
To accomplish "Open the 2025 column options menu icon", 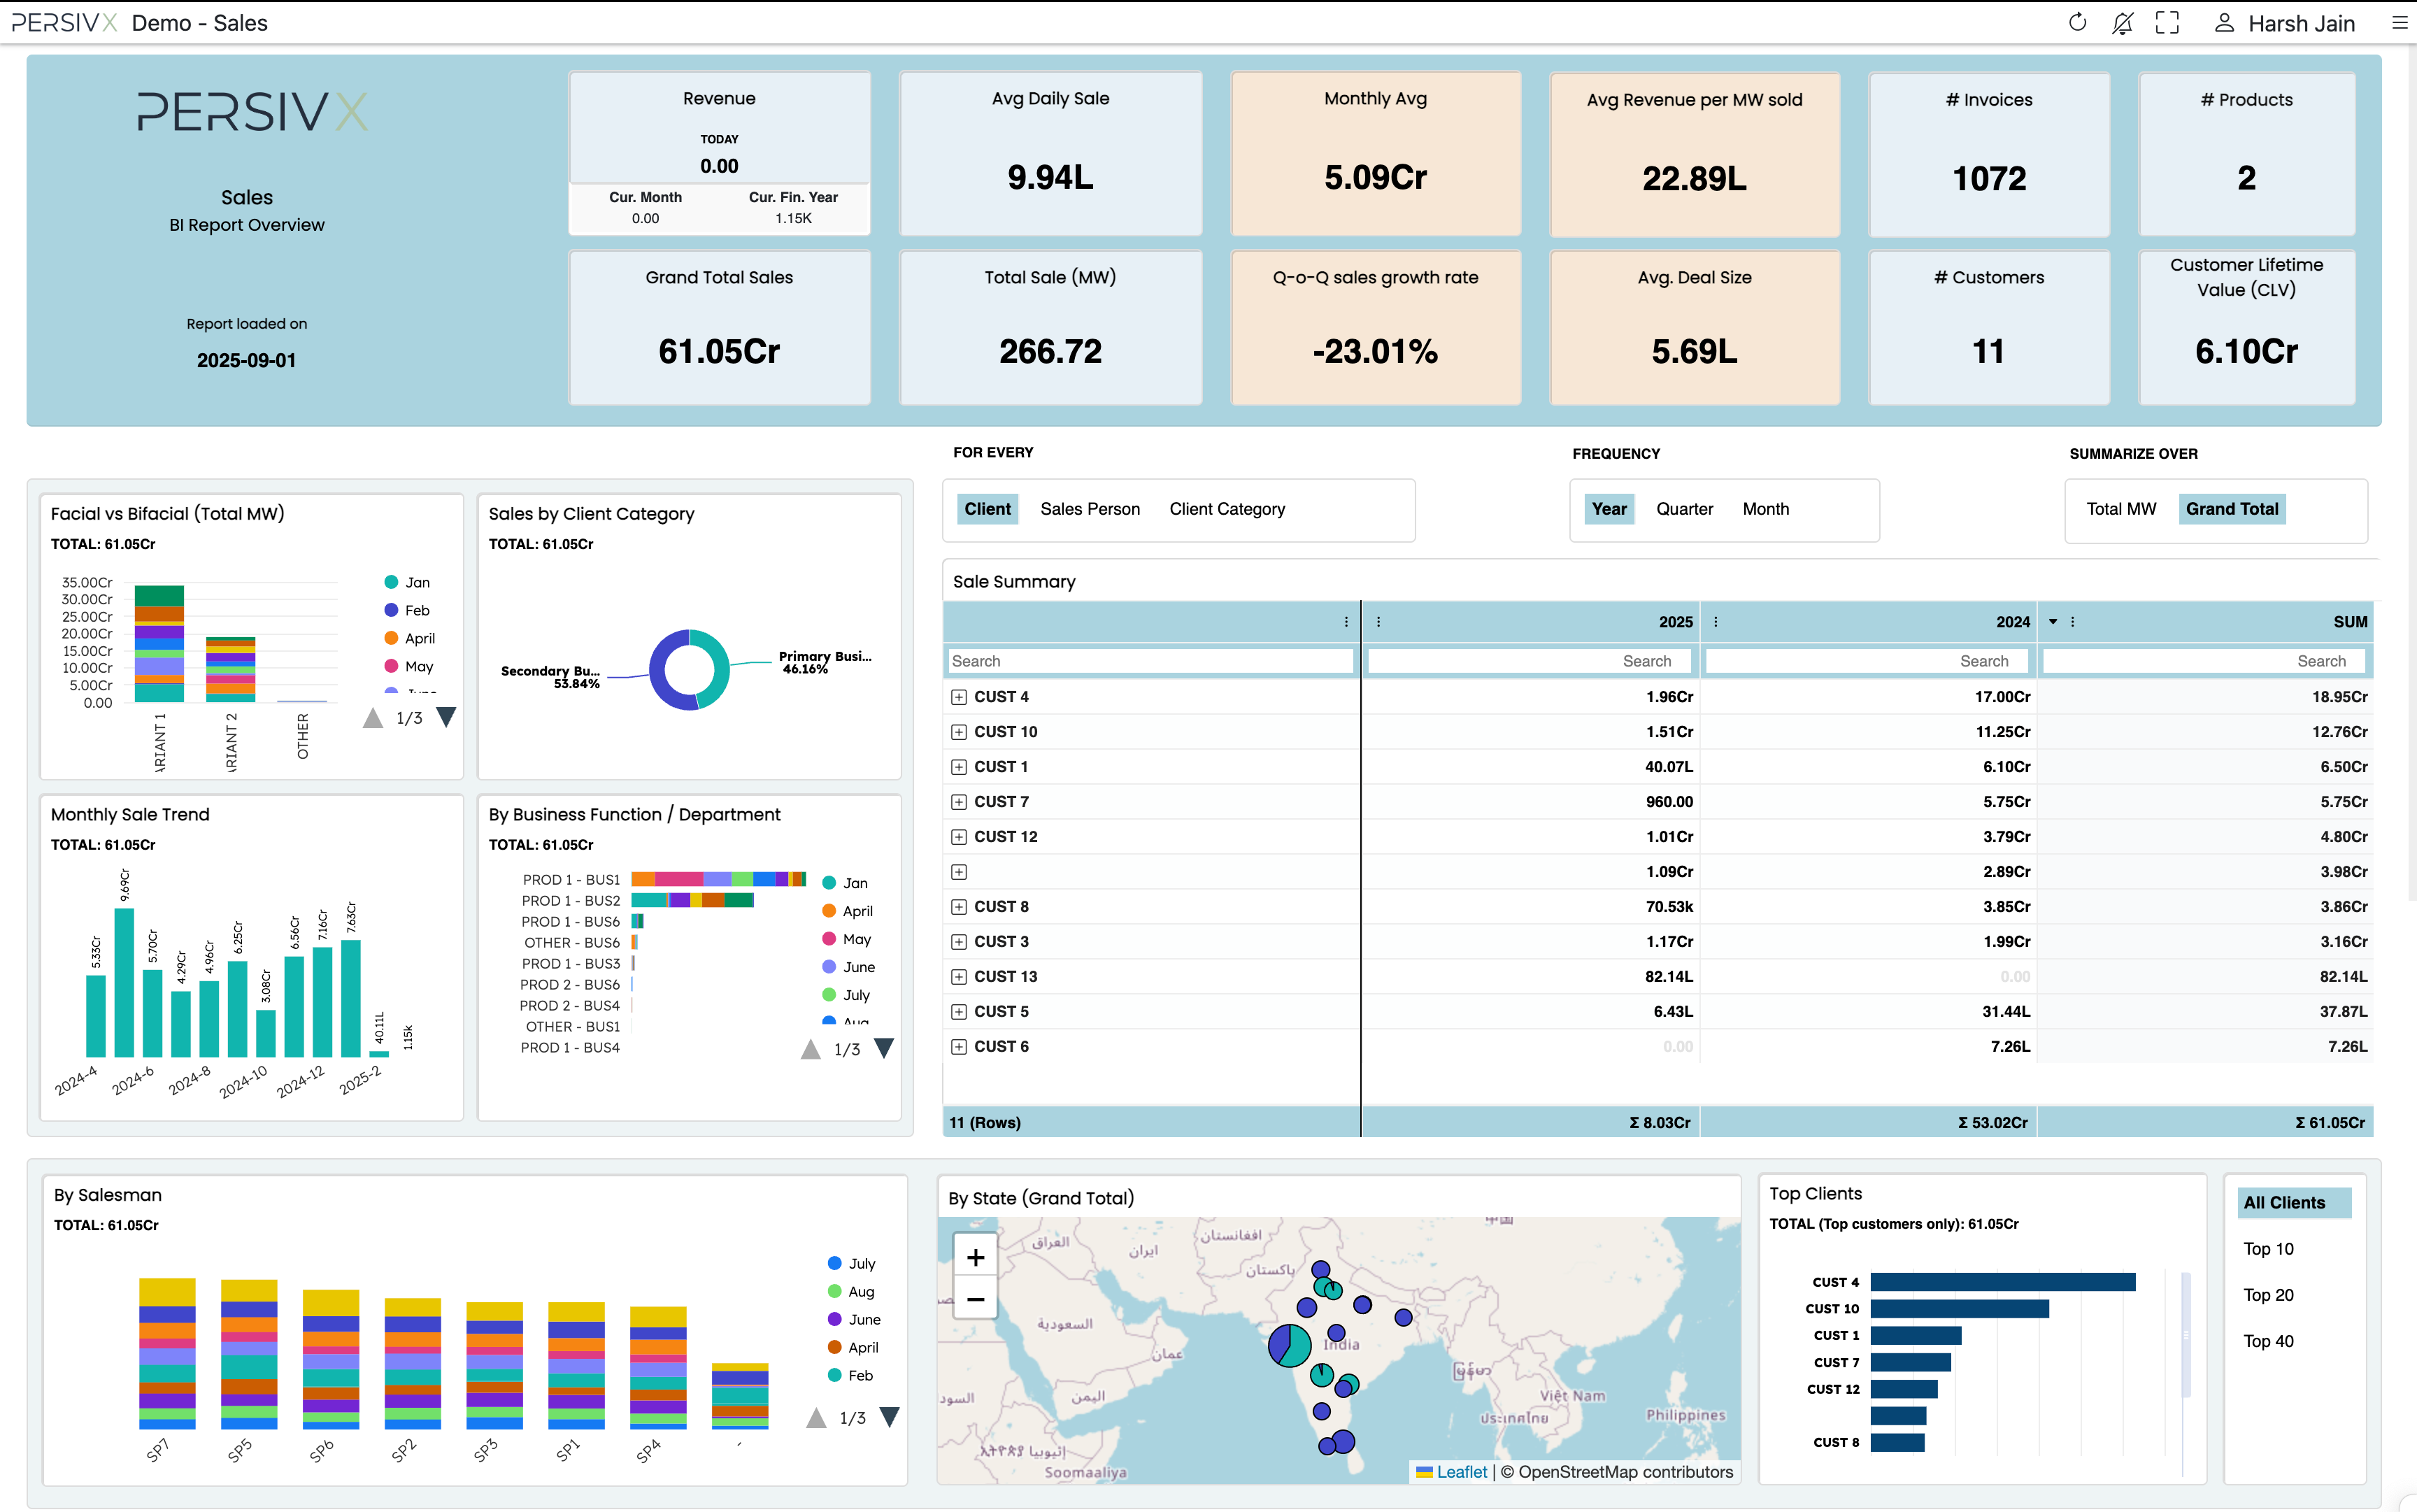I will pyautogui.click(x=1378, y=622).
